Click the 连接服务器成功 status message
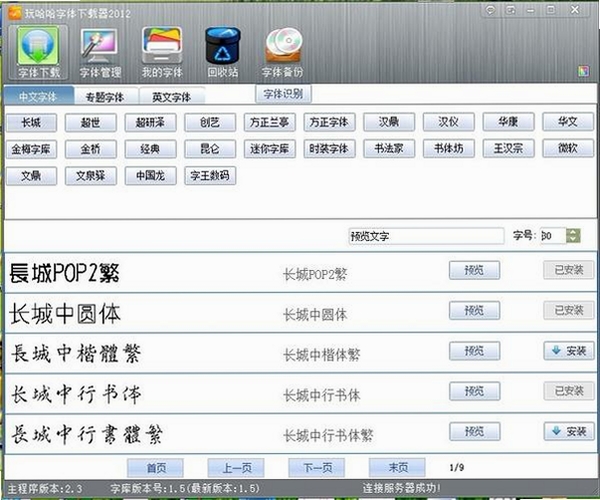Screen dimensions: 600x500 (401, 488)
